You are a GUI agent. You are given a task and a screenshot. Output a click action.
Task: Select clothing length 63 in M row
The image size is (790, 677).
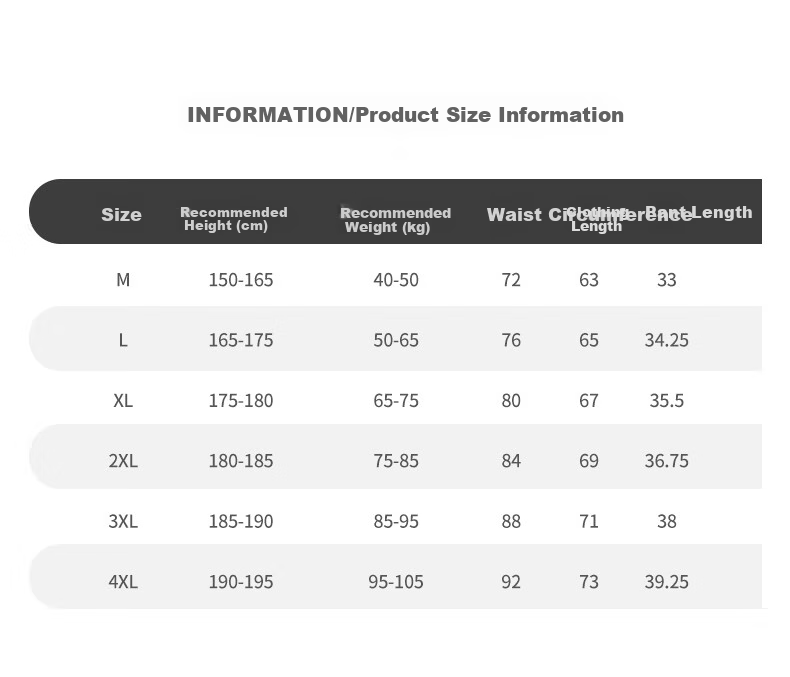[x=589, y=280]
